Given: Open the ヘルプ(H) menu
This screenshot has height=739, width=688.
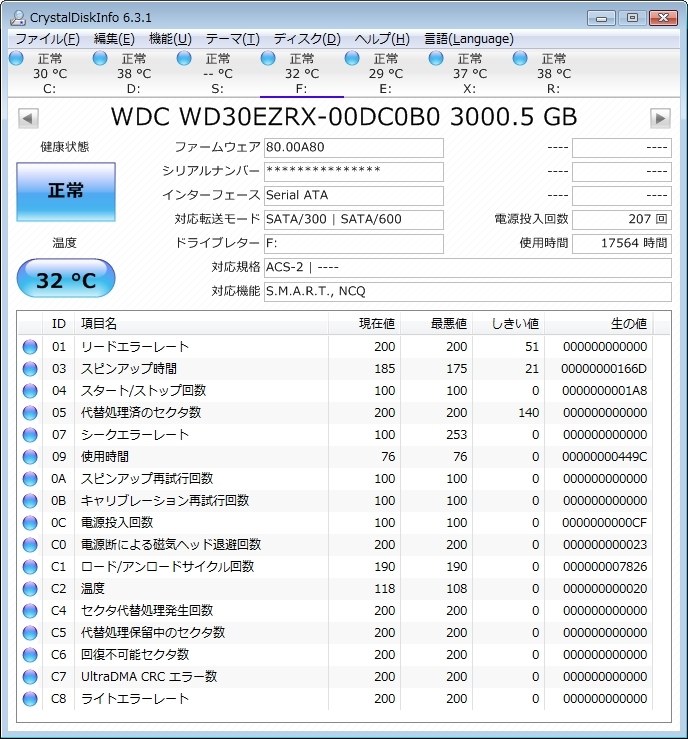Looking at the screenshot, I should (x=382, y=39).
